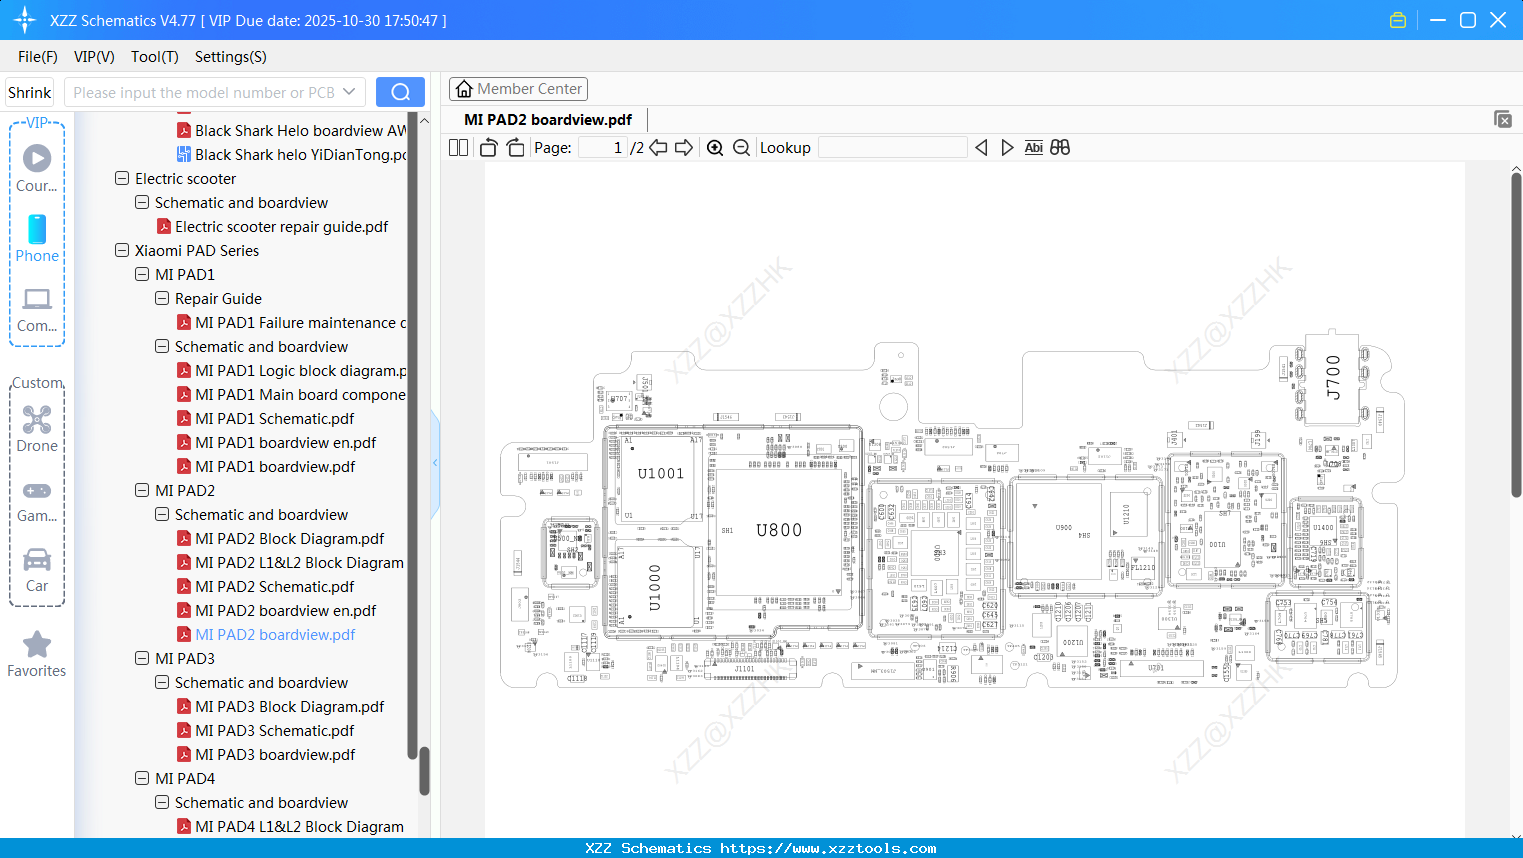Open the Tool menu
Viewport: 1523px width, 858px height.
pos(154,57)
